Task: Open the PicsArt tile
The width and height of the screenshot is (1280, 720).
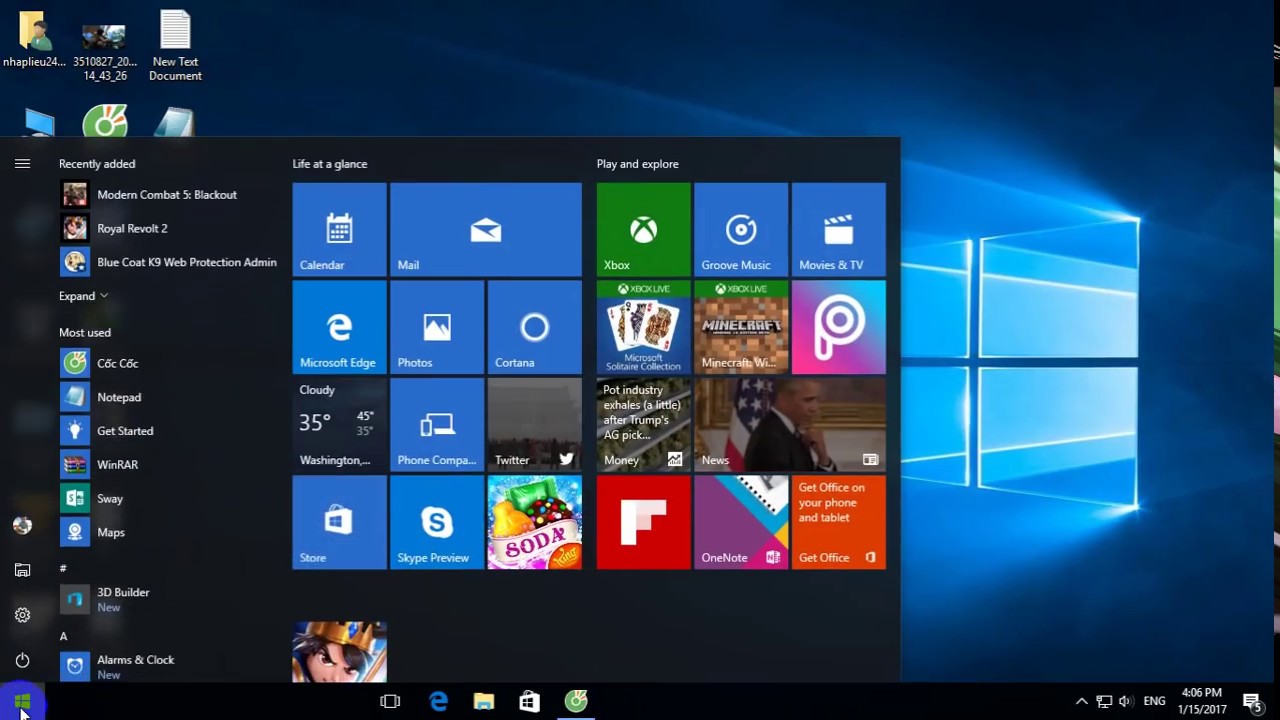Action: tap(838, 327)
